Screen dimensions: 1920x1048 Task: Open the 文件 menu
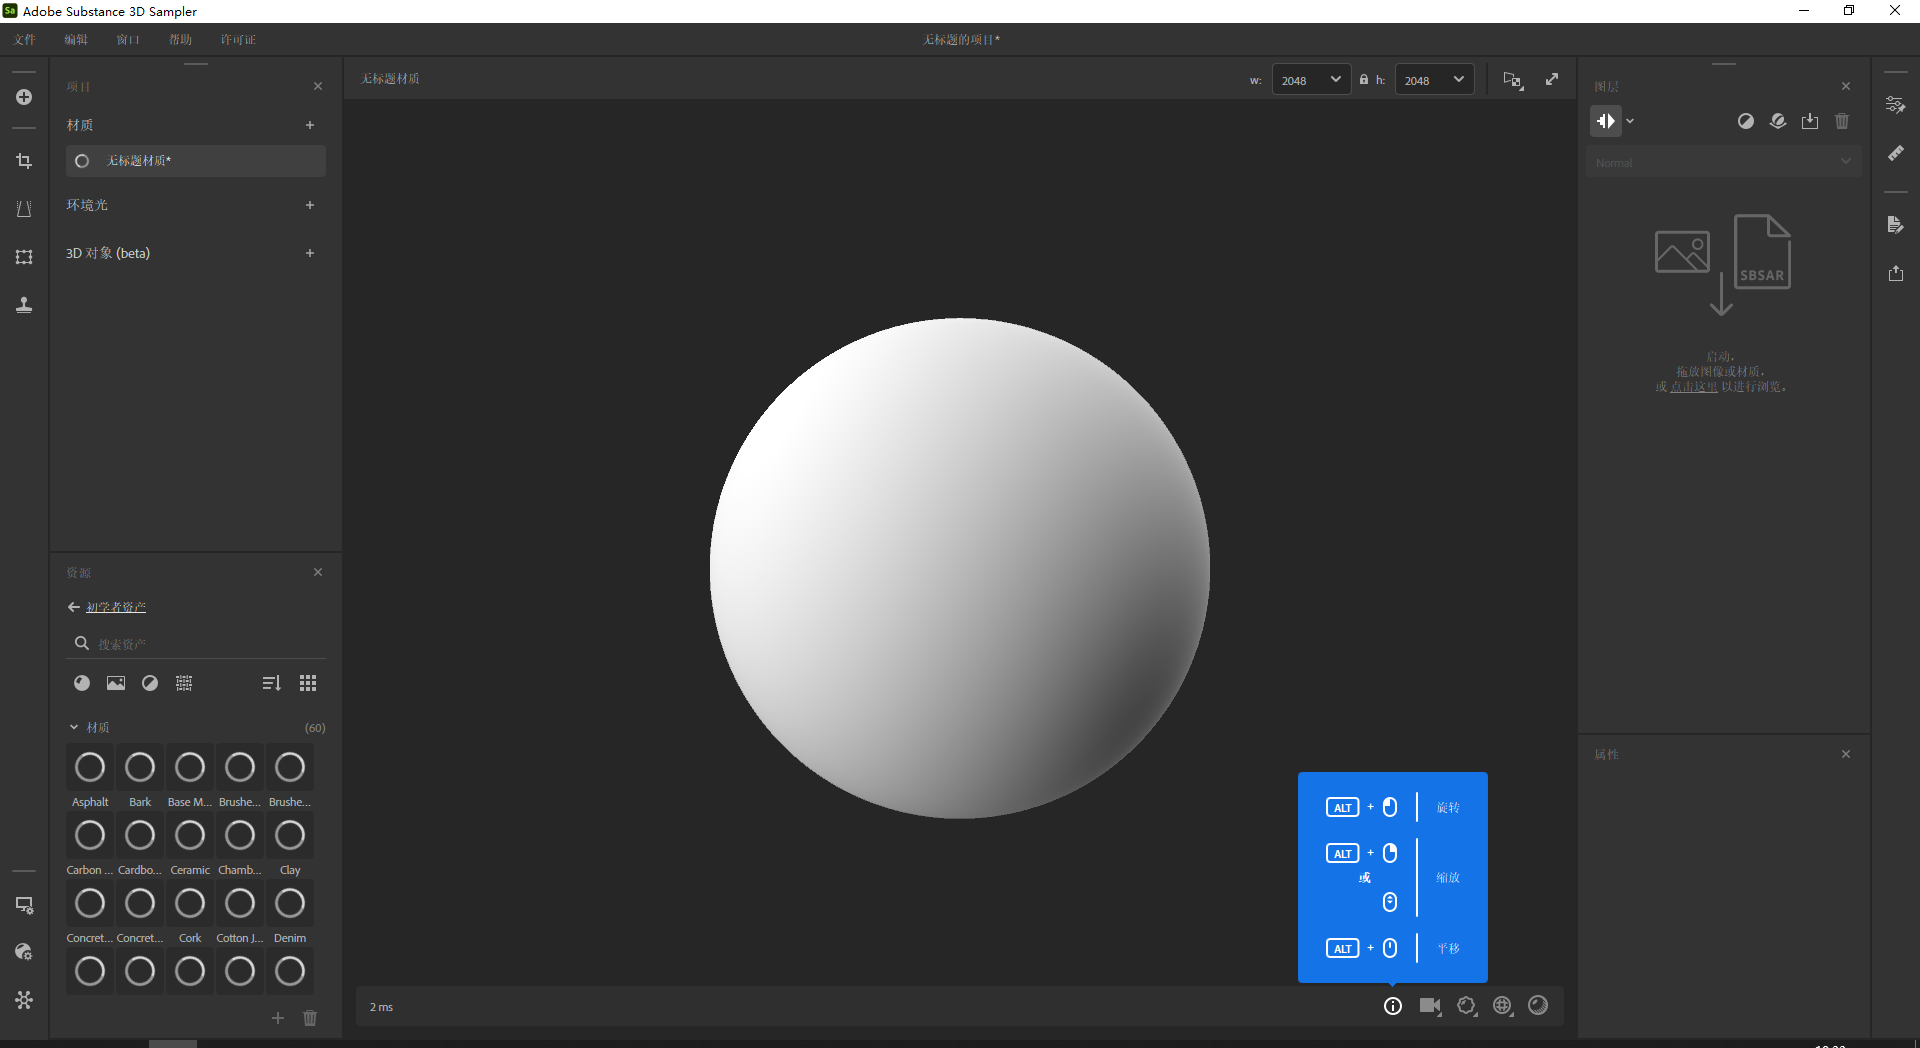(x=24, y=39)
